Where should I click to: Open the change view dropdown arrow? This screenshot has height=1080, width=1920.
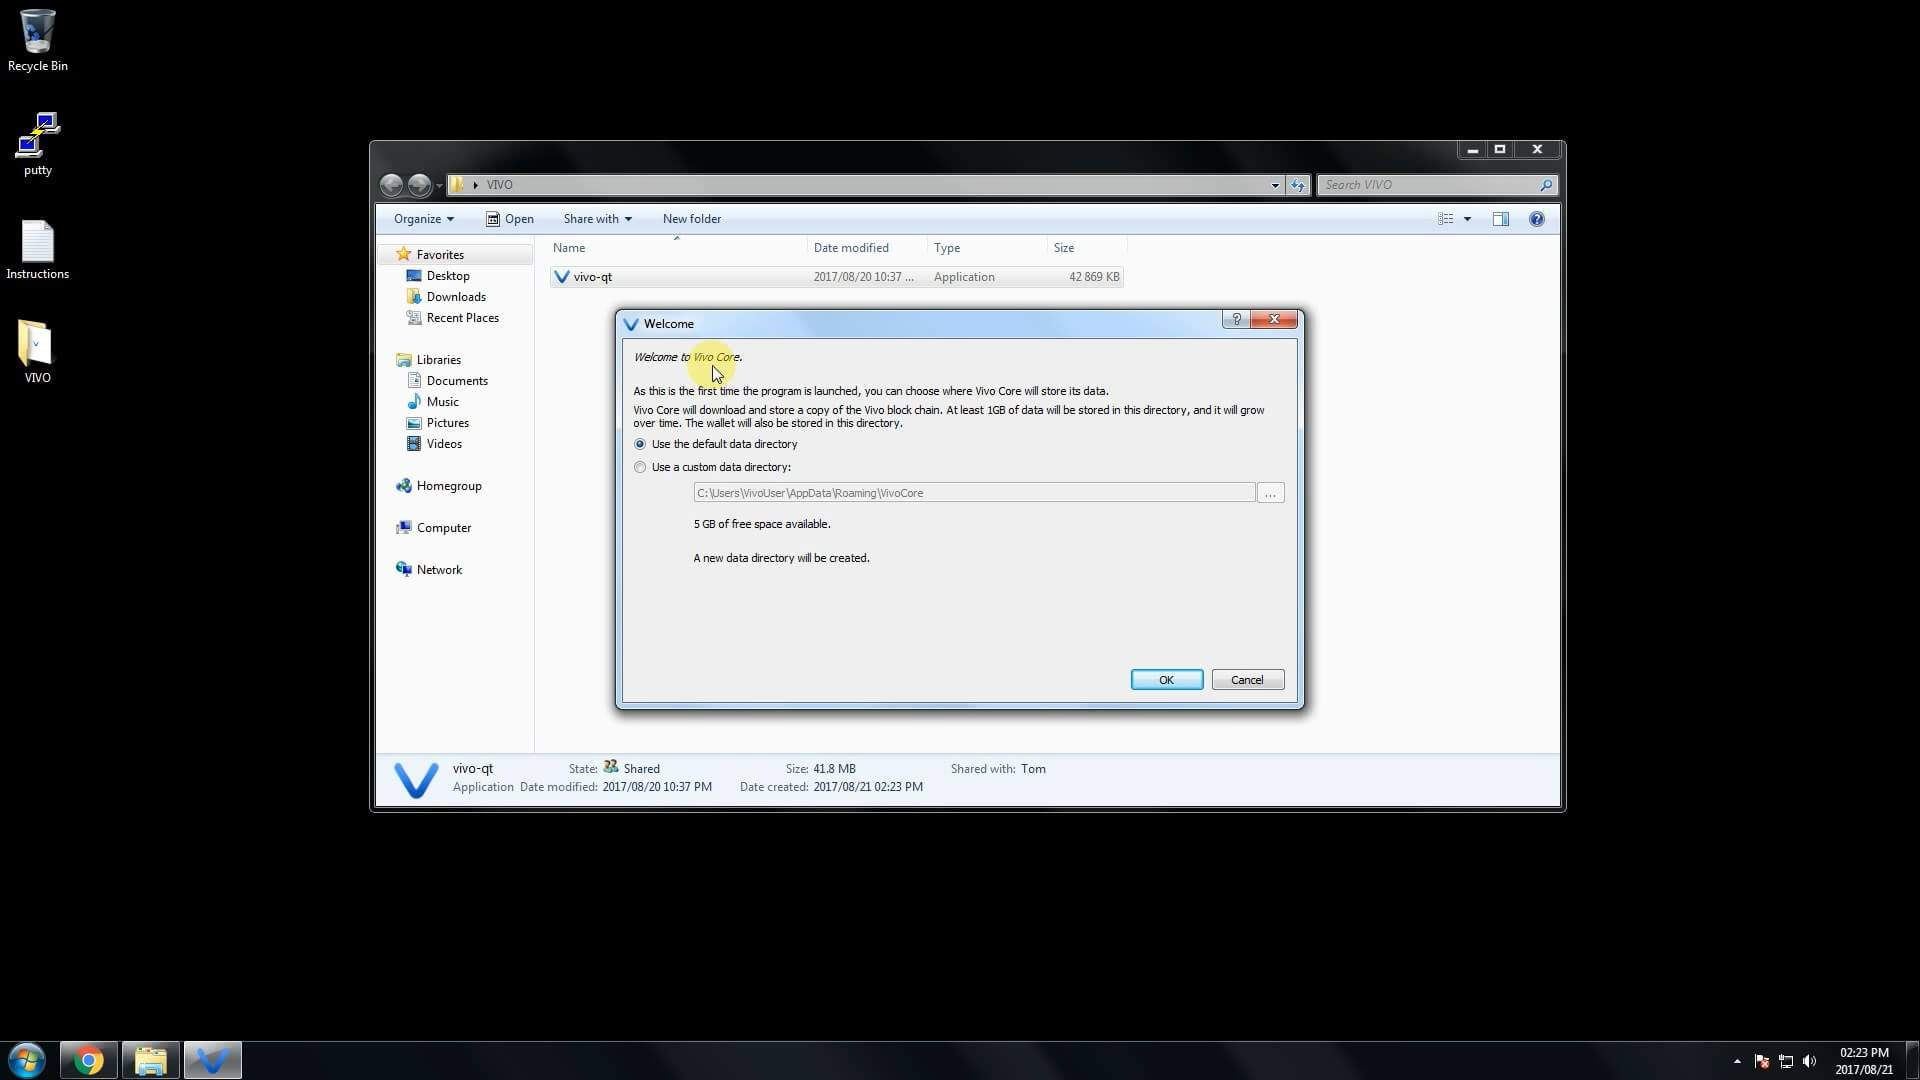[1467, 219]
